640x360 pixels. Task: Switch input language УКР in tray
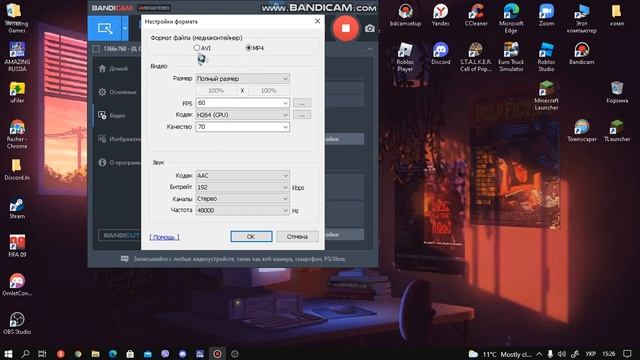(590, 354)
